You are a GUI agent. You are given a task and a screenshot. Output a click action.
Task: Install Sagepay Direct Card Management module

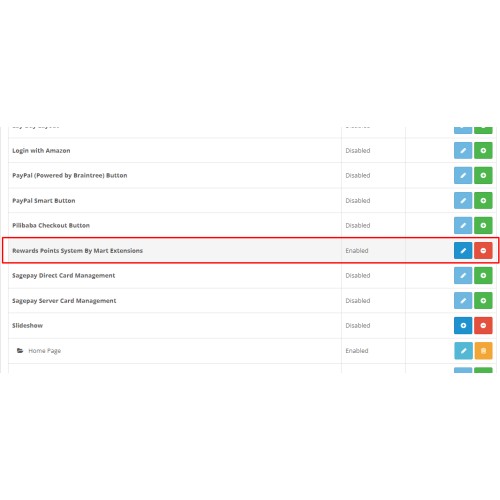point(483,275)
